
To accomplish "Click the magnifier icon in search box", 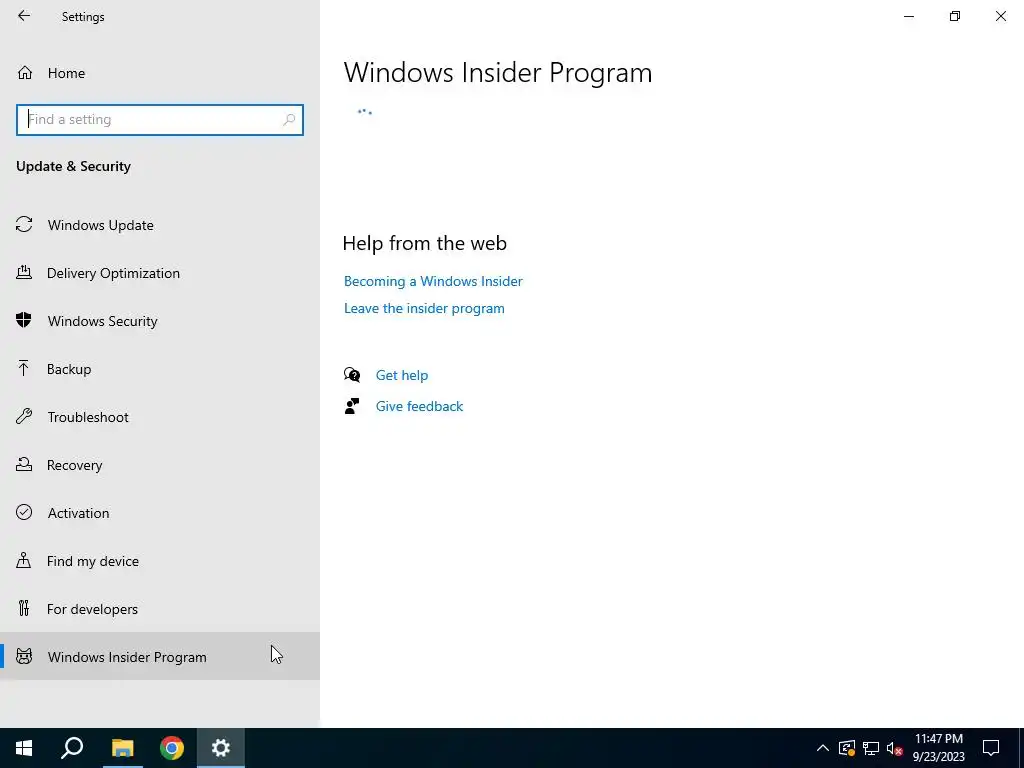I will [x=289, y=120].
